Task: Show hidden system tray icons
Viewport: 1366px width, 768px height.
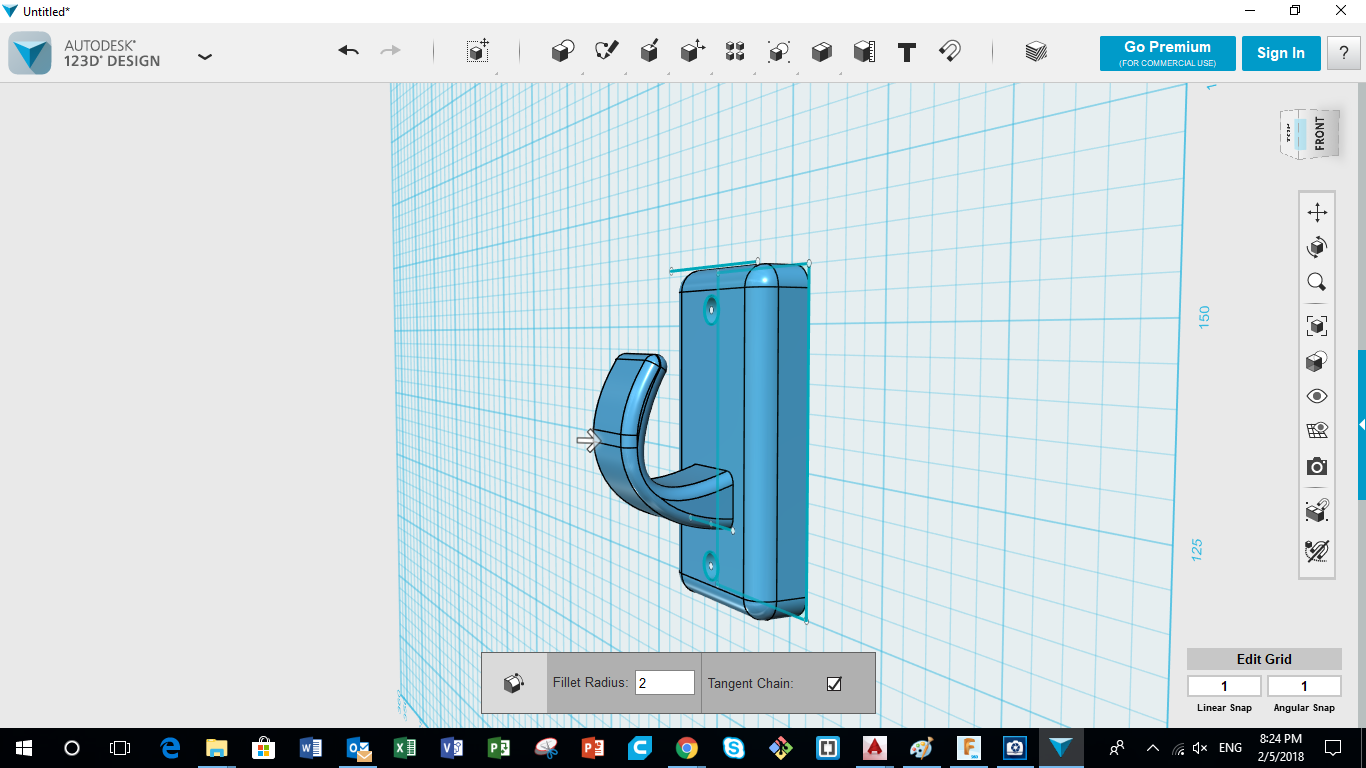Action: pos(1152,748)
